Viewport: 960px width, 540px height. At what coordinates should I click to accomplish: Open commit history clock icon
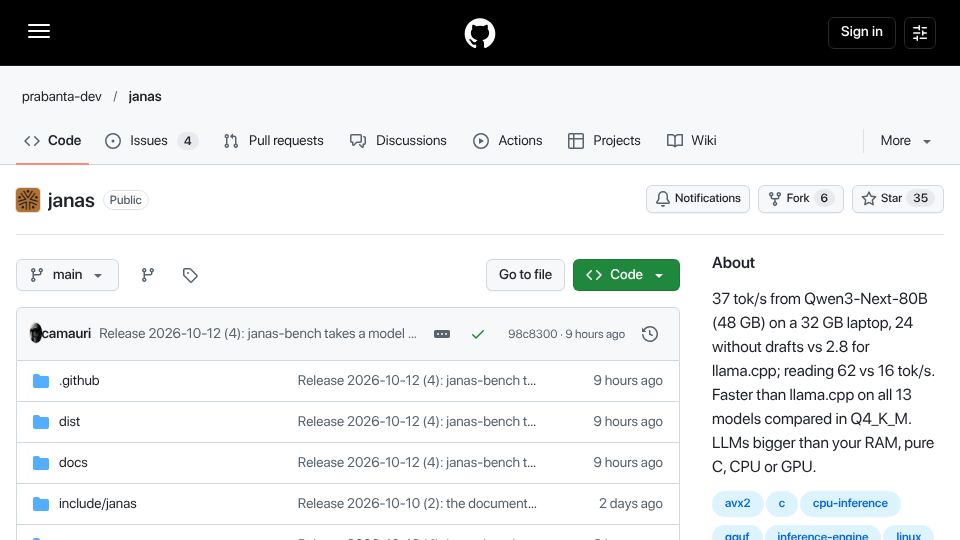click(650, 334)
